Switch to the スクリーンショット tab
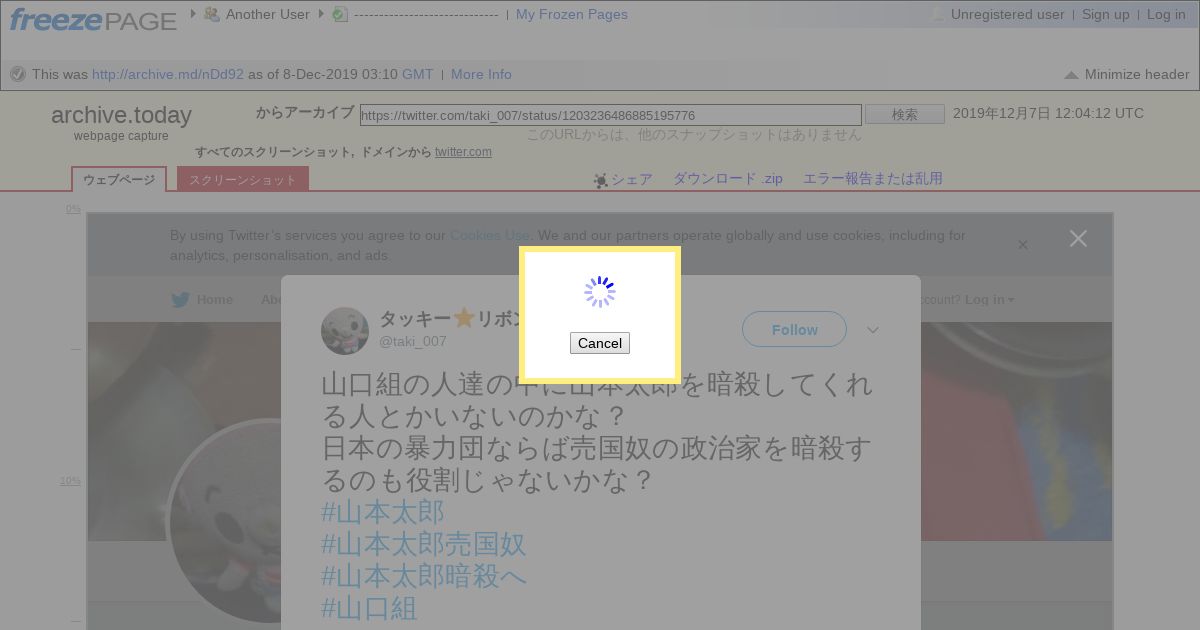The height and width of the screenshot is (630, 1200). tap(243, 180)
